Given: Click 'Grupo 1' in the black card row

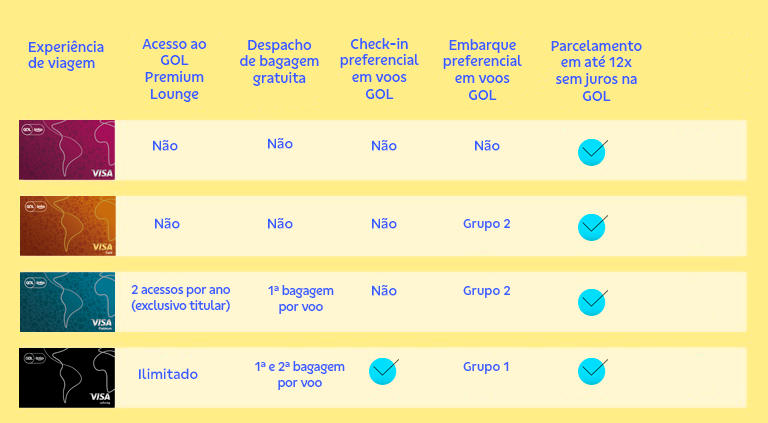Looking at the screenshot, I should (x=486, y=367).
